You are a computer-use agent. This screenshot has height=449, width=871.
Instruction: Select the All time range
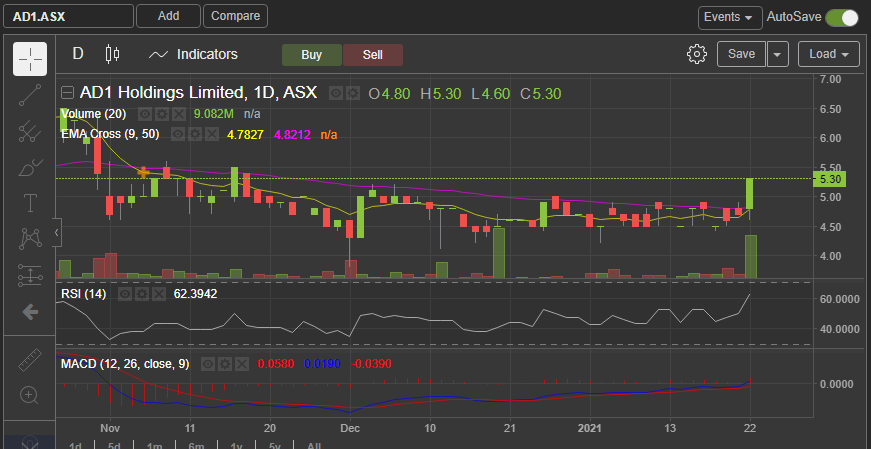click(x=314, y=445)
